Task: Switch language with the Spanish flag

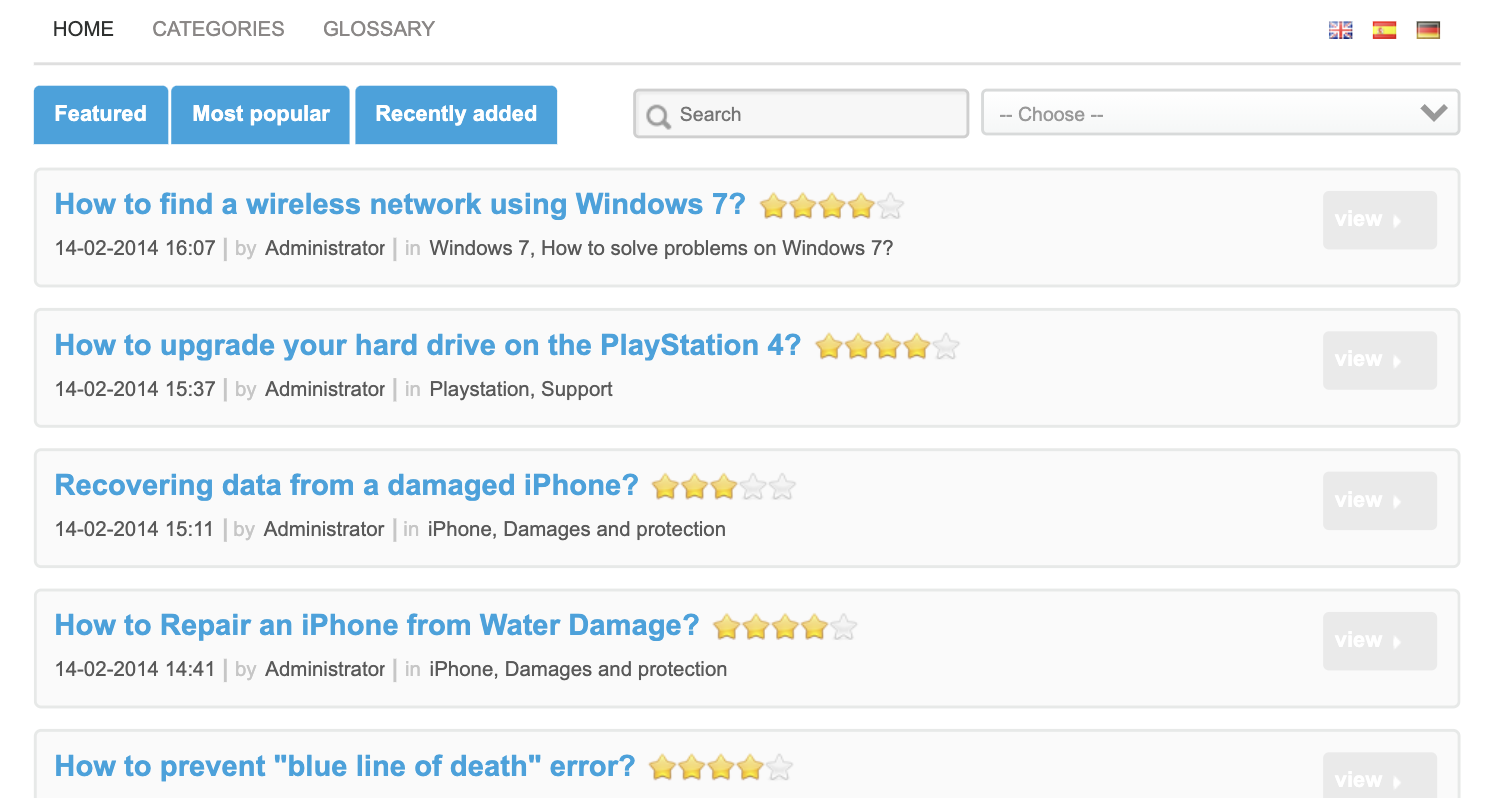Action: (1384, 30)
